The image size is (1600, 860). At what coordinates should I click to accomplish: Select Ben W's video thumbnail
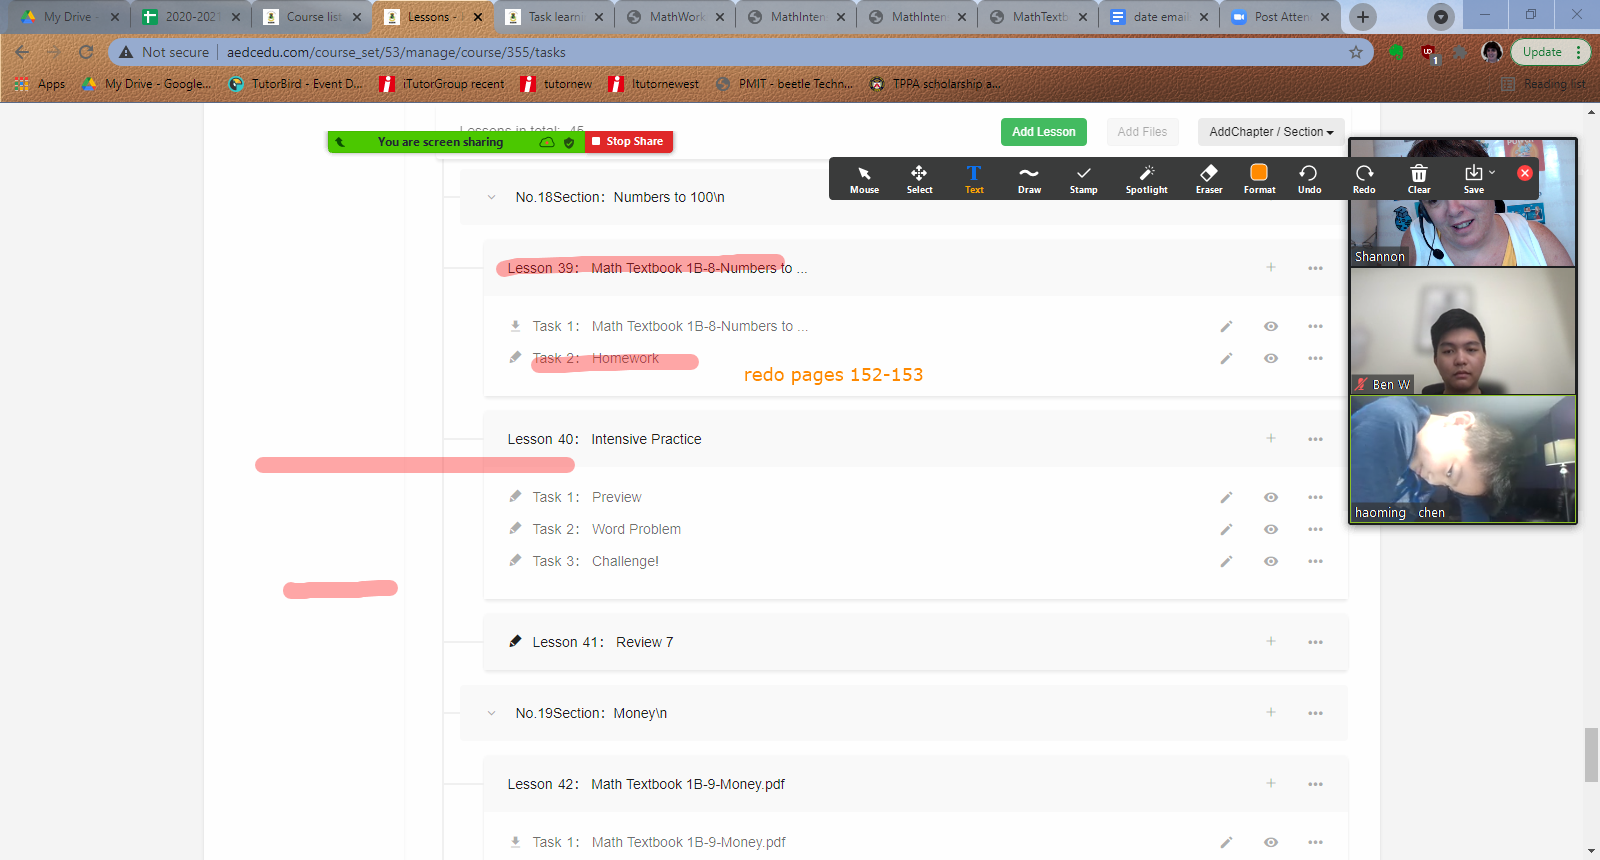(x=1463, y=331)
